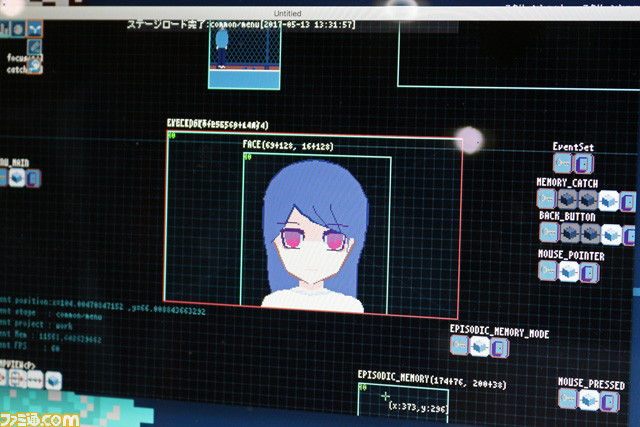The image size is (640, 427).
Task: Select the cube icon under EPISODIC_MEMORY_MODE
Action: (x=480, y=347)
